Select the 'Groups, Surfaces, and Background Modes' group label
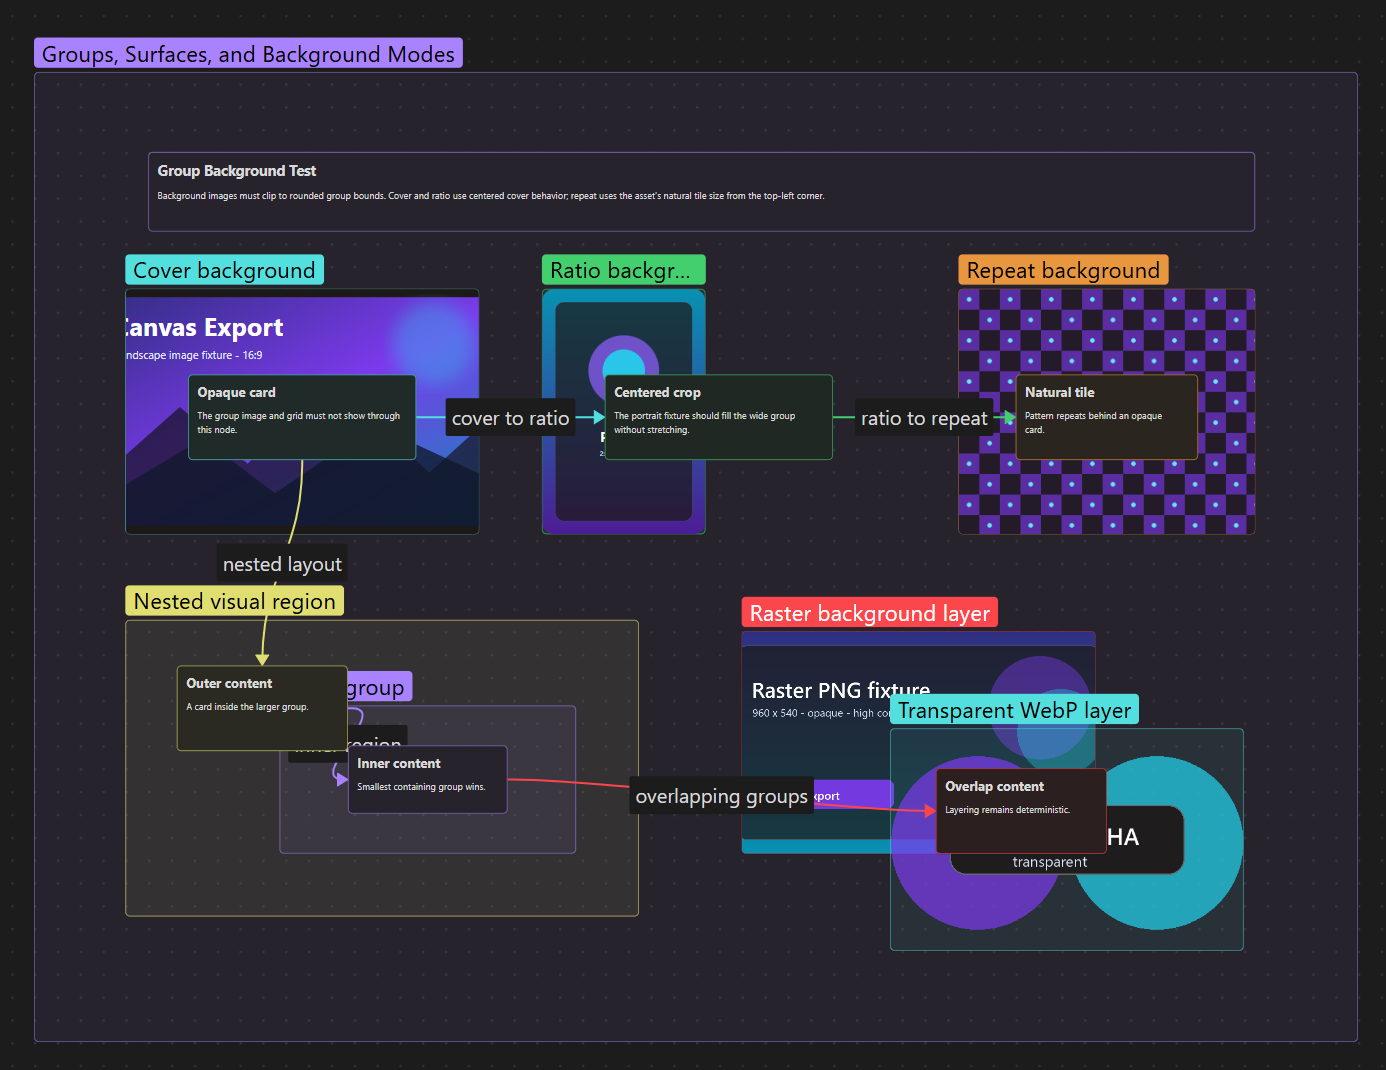The width and height of the screenshot is (1386, 1070). [x=248, y=54]
